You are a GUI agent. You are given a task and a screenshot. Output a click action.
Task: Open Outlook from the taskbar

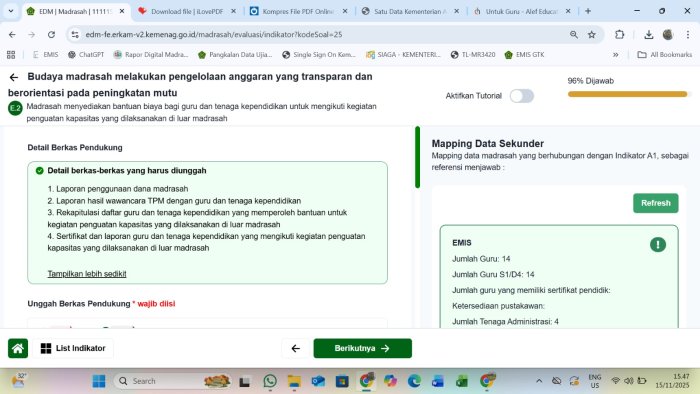click(318, 381)
